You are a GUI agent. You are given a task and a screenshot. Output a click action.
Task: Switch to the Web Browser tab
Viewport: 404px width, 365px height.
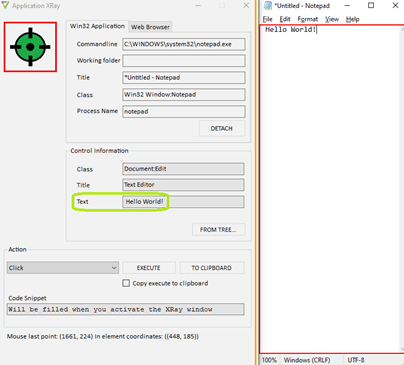click(150, 27)
